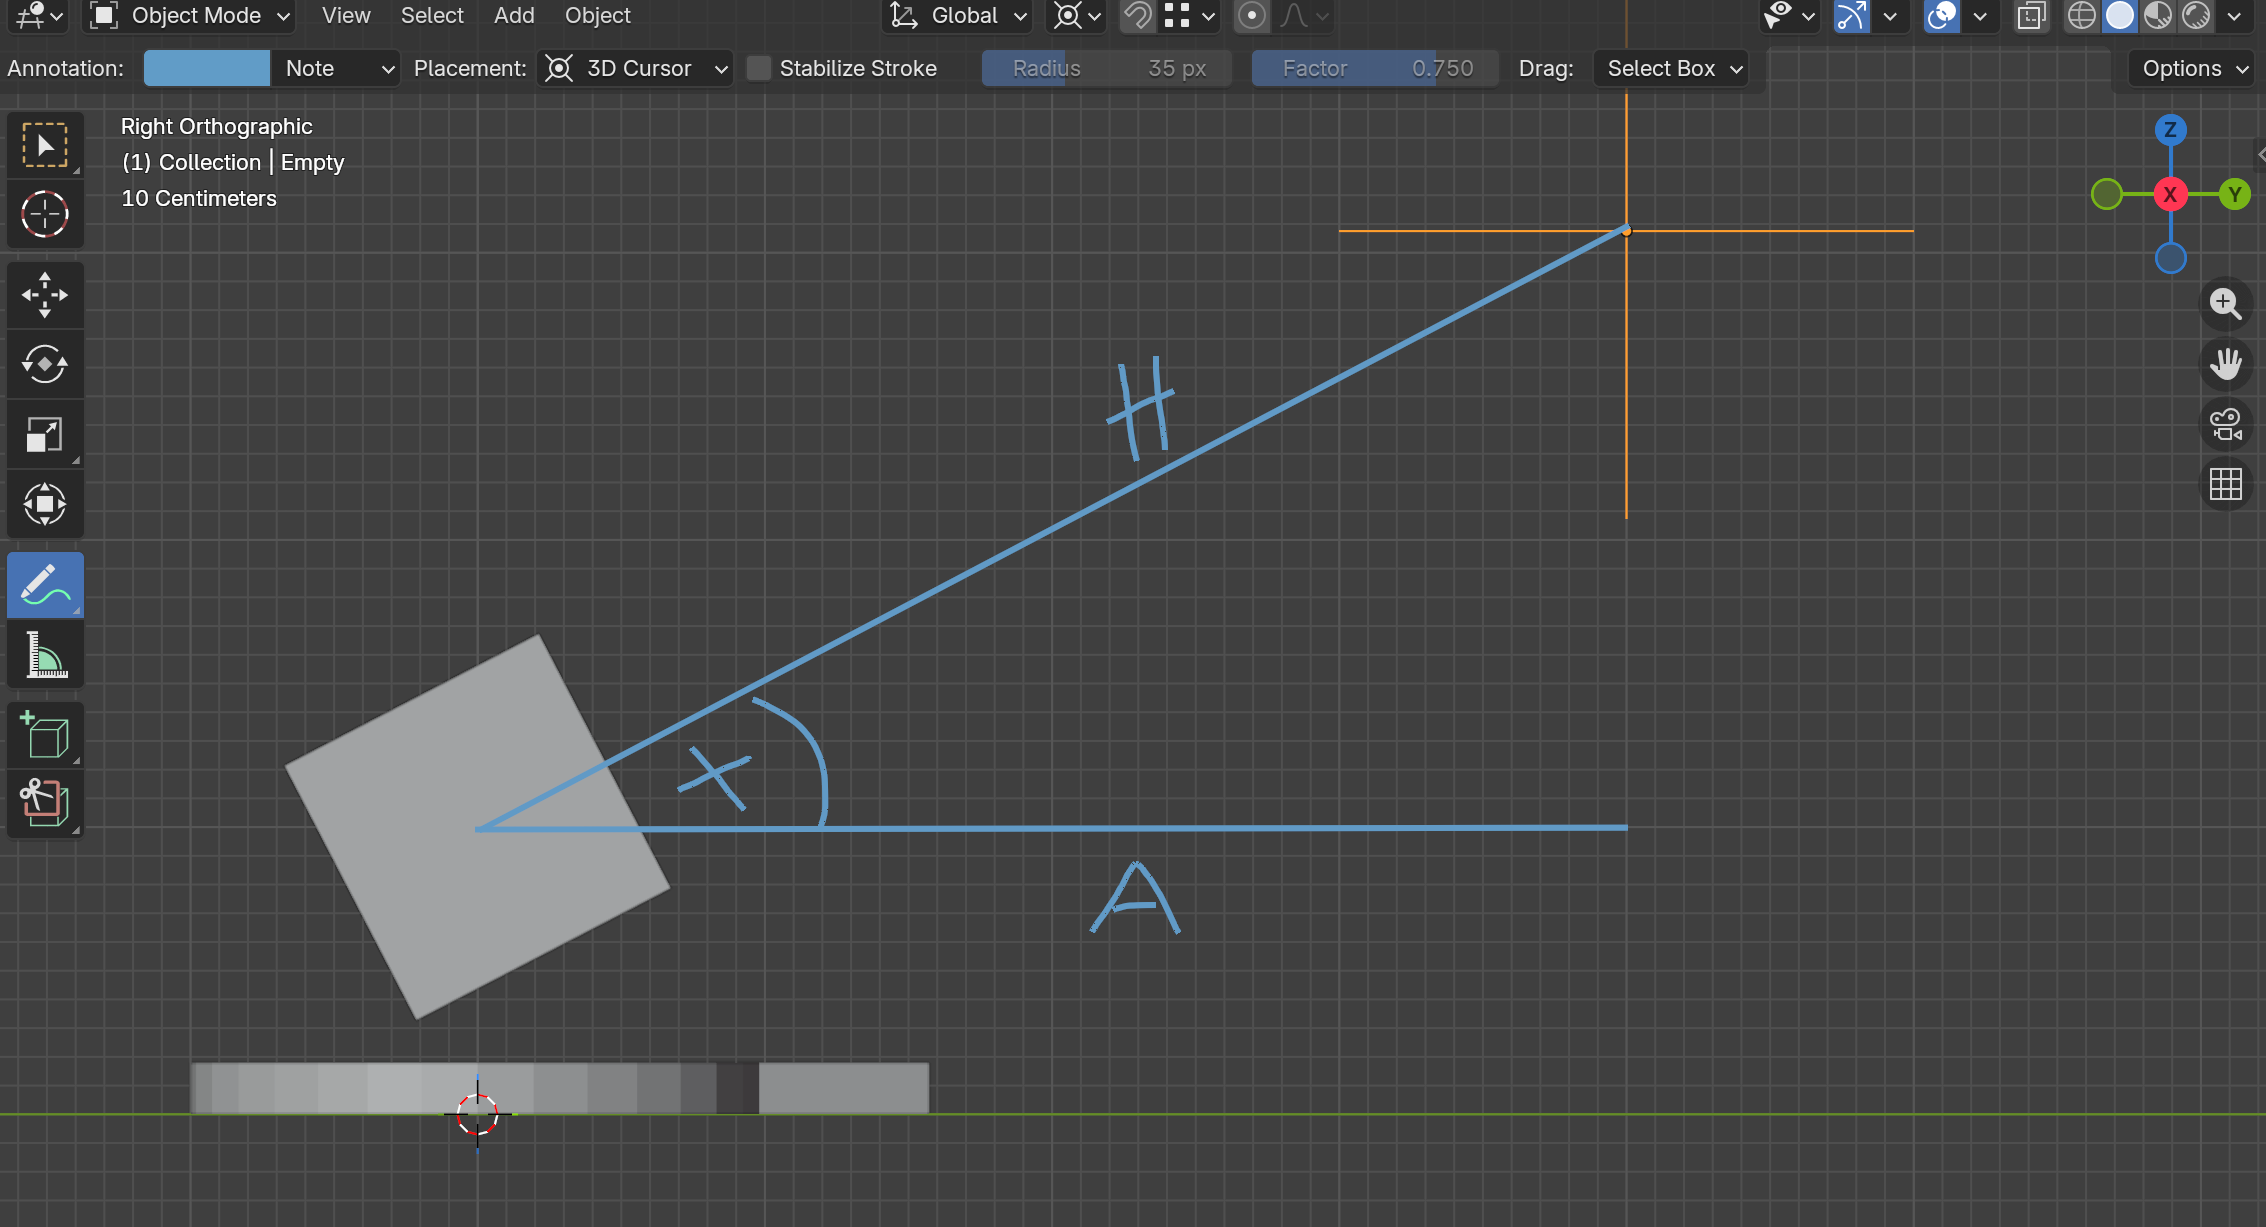Click the Zoom magnifier viewport button
Image resolution: width=2266 pixels, height=1227 pixels.
[x=2226, y=303]
